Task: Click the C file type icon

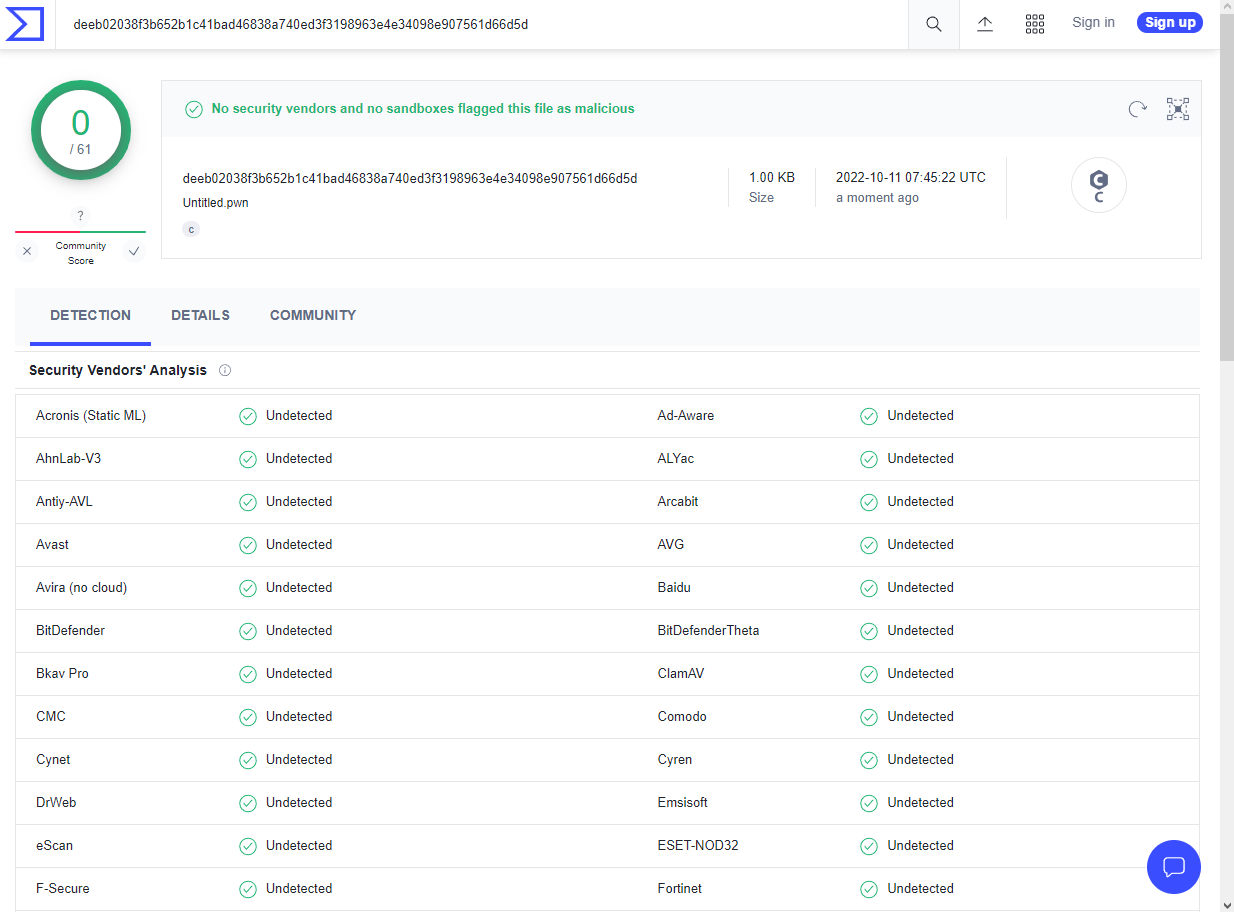Action: (x=1098, y=185)
